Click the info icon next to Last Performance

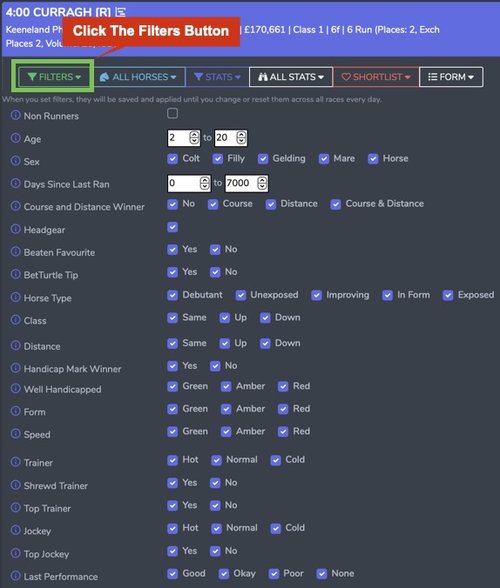[15, 576]
